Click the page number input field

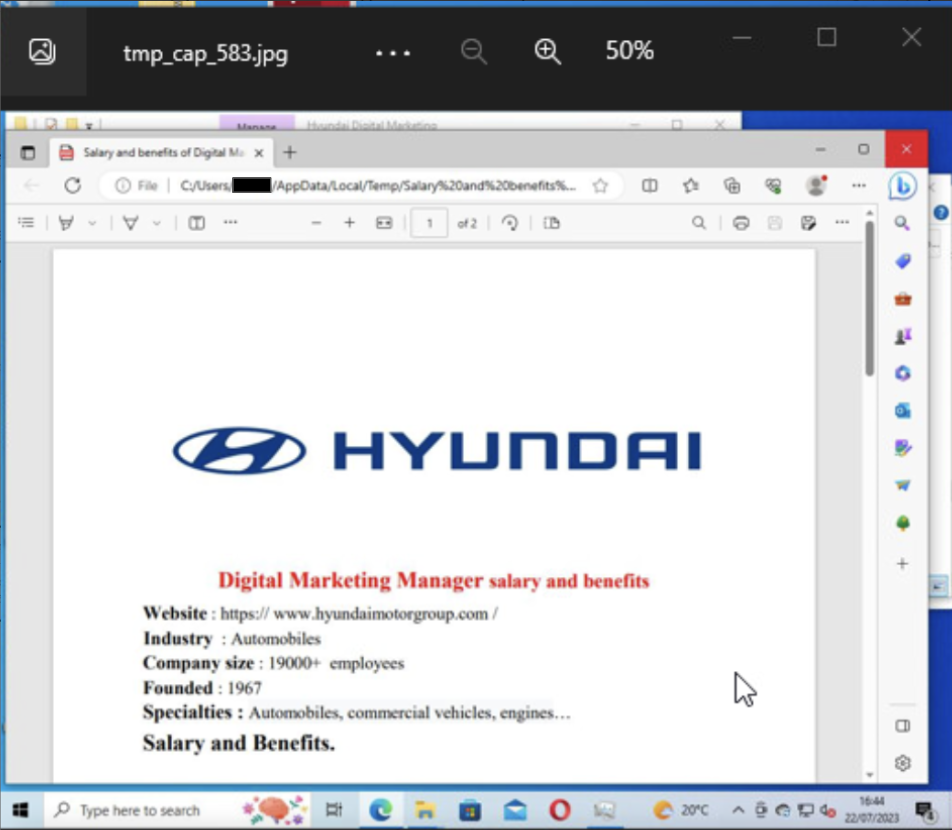click(x=430, y=223)
